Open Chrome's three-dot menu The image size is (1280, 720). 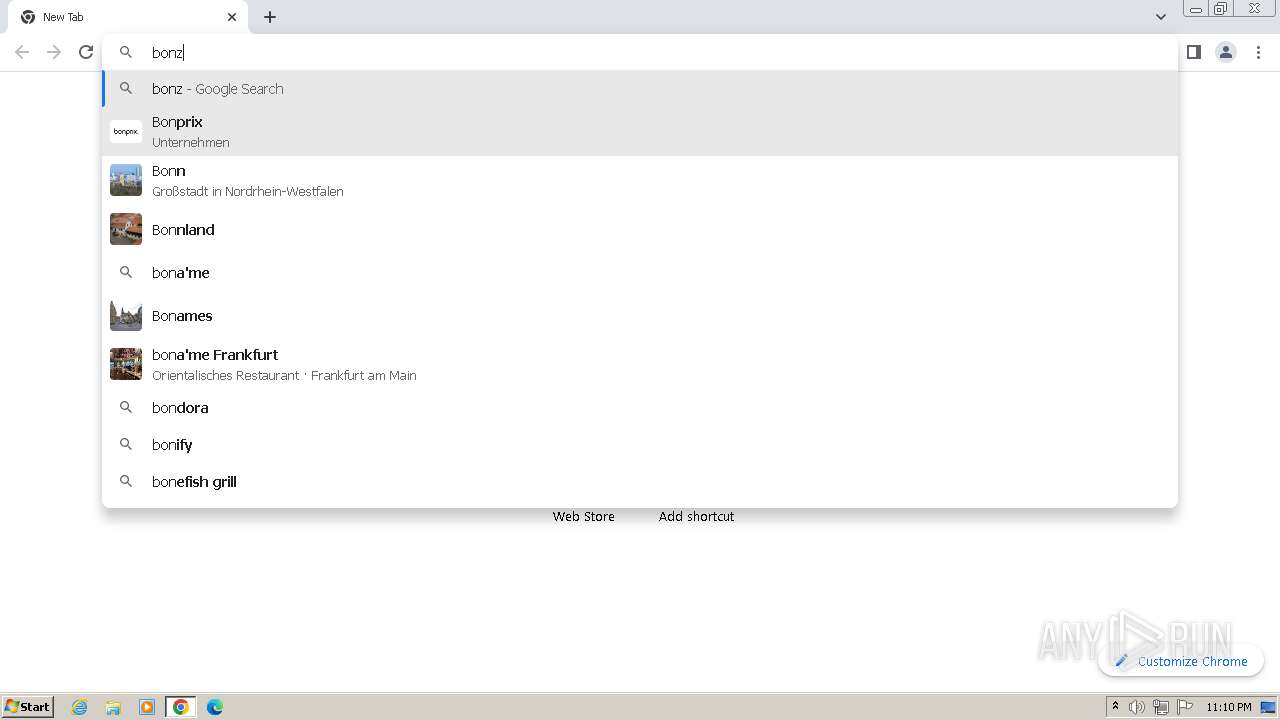point(1258,52)
